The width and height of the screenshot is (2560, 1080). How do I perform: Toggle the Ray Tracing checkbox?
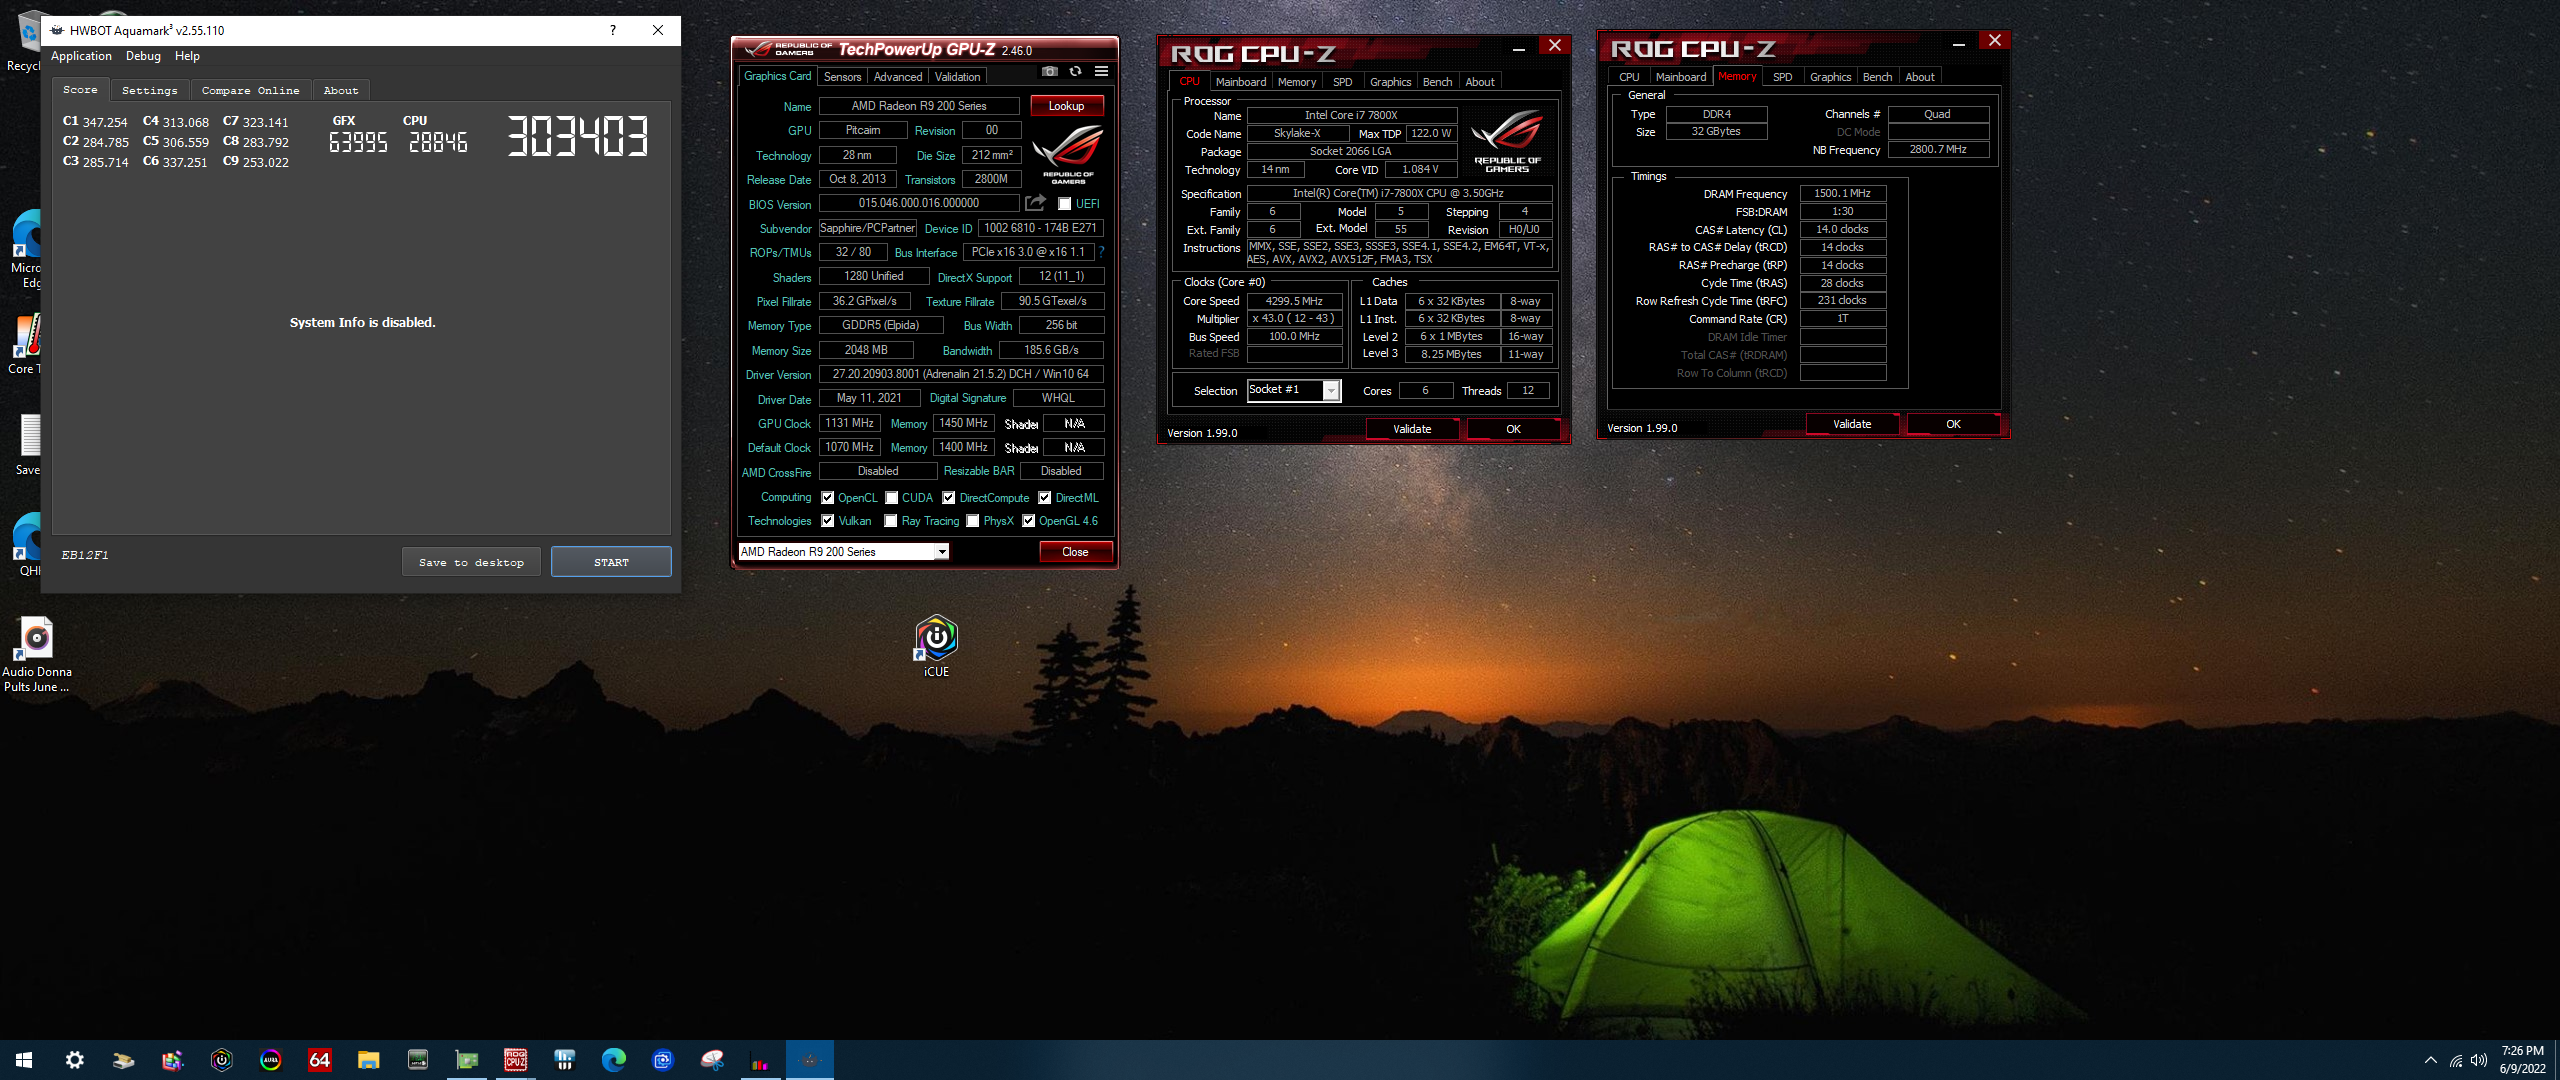click(890, 521)
